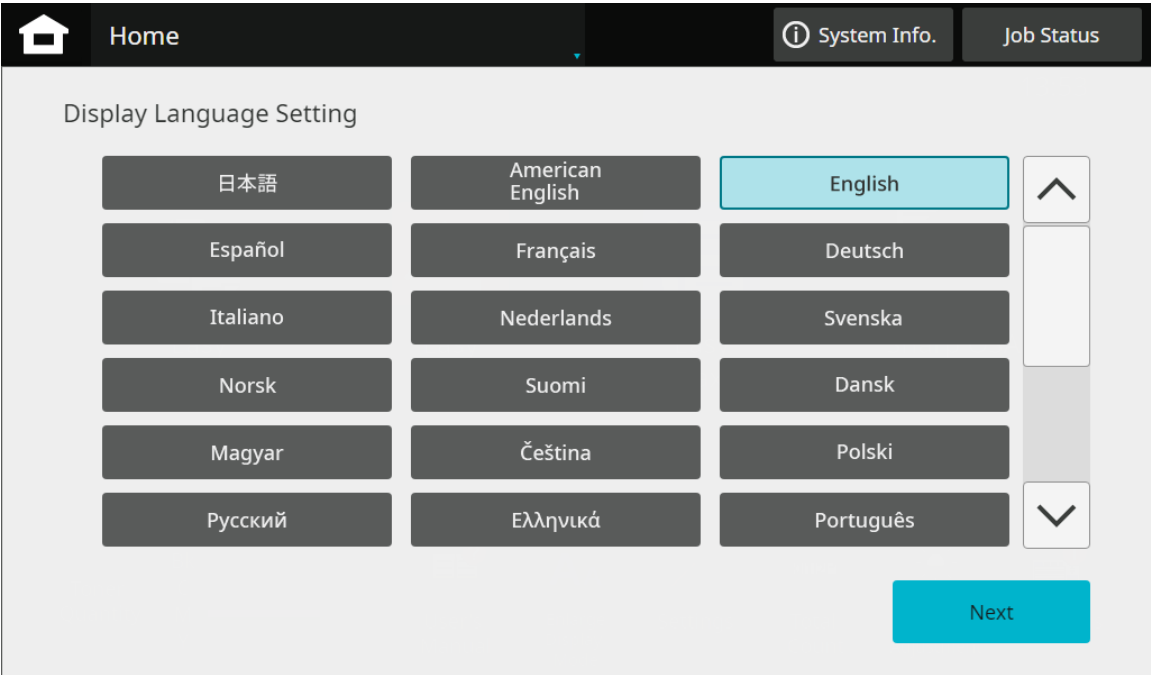The height and width of the screenshot is (675, 1151).
Task: Choose Deutsch as the language
Action: click(864, 250)
